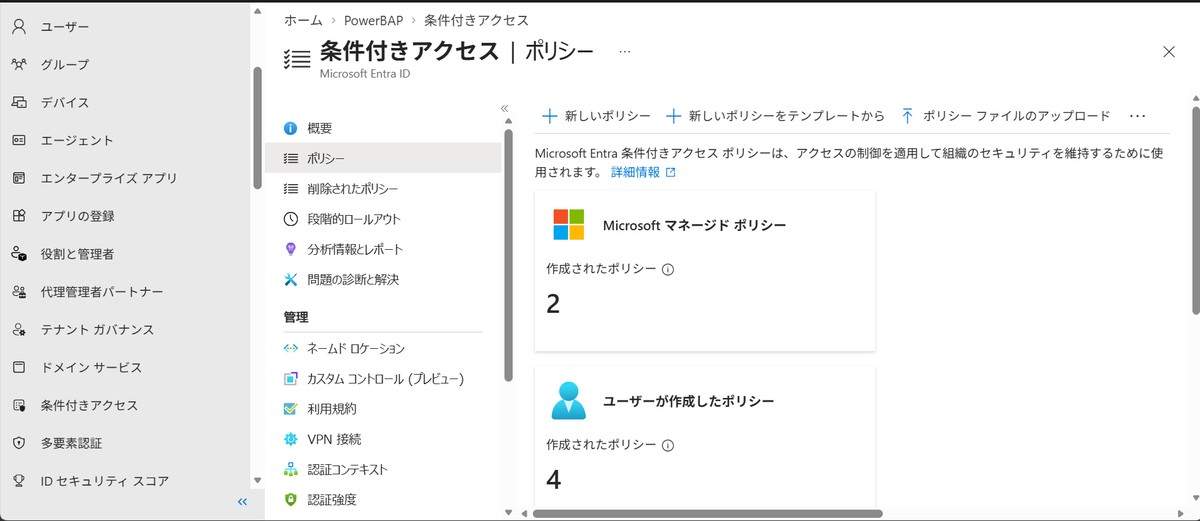Click the 利用規約 checkmark icon
Image resolution: width=1200 pixels, height=521 pixels.
(291, 409)
